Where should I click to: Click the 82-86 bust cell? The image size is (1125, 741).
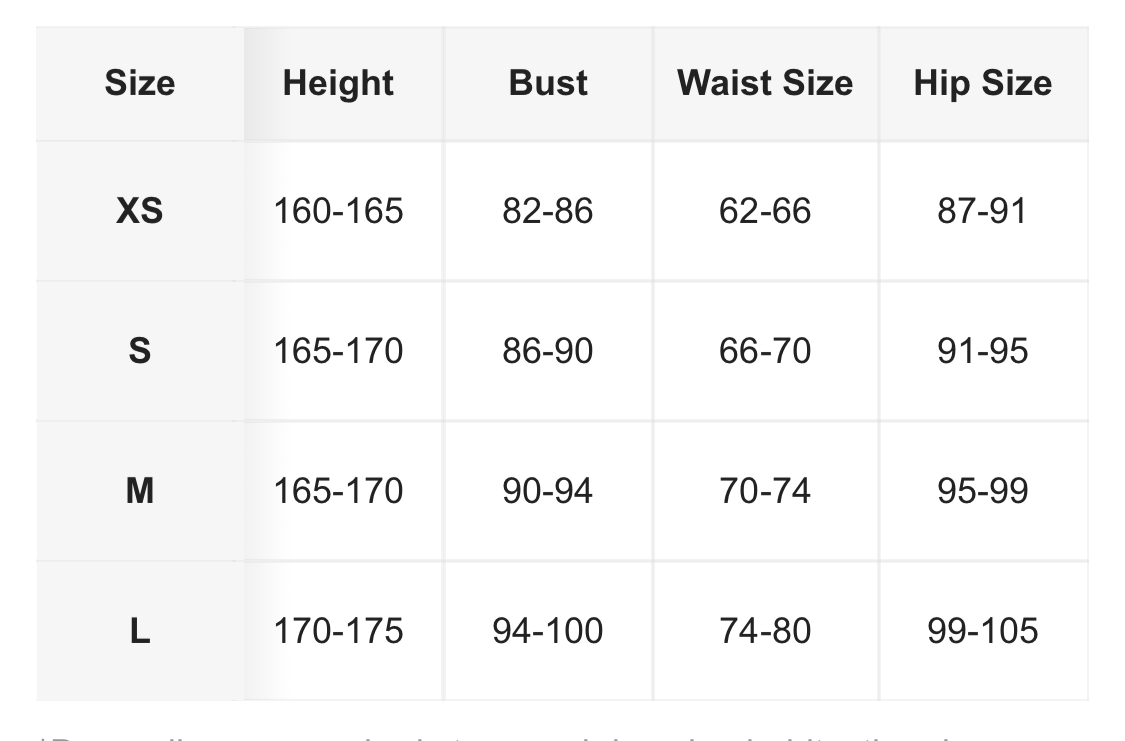click(x=548, y=211)
